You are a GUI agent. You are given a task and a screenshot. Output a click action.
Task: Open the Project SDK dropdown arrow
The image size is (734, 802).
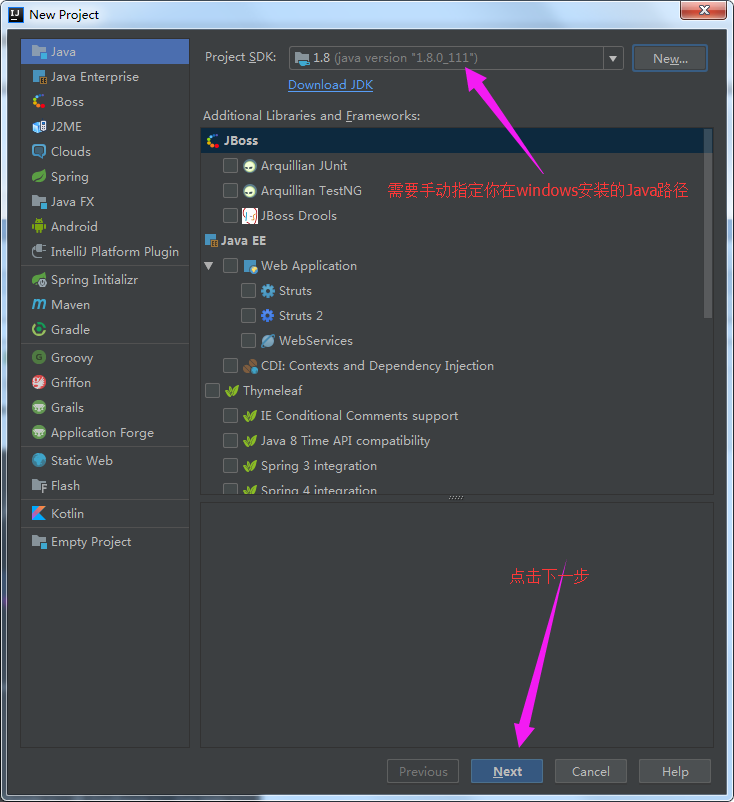[613, 58]
